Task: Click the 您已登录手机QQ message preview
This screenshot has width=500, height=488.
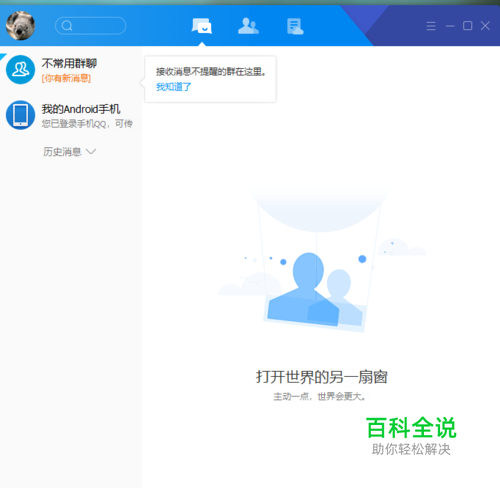Action: pyautogui.click(x=87, y=124)
